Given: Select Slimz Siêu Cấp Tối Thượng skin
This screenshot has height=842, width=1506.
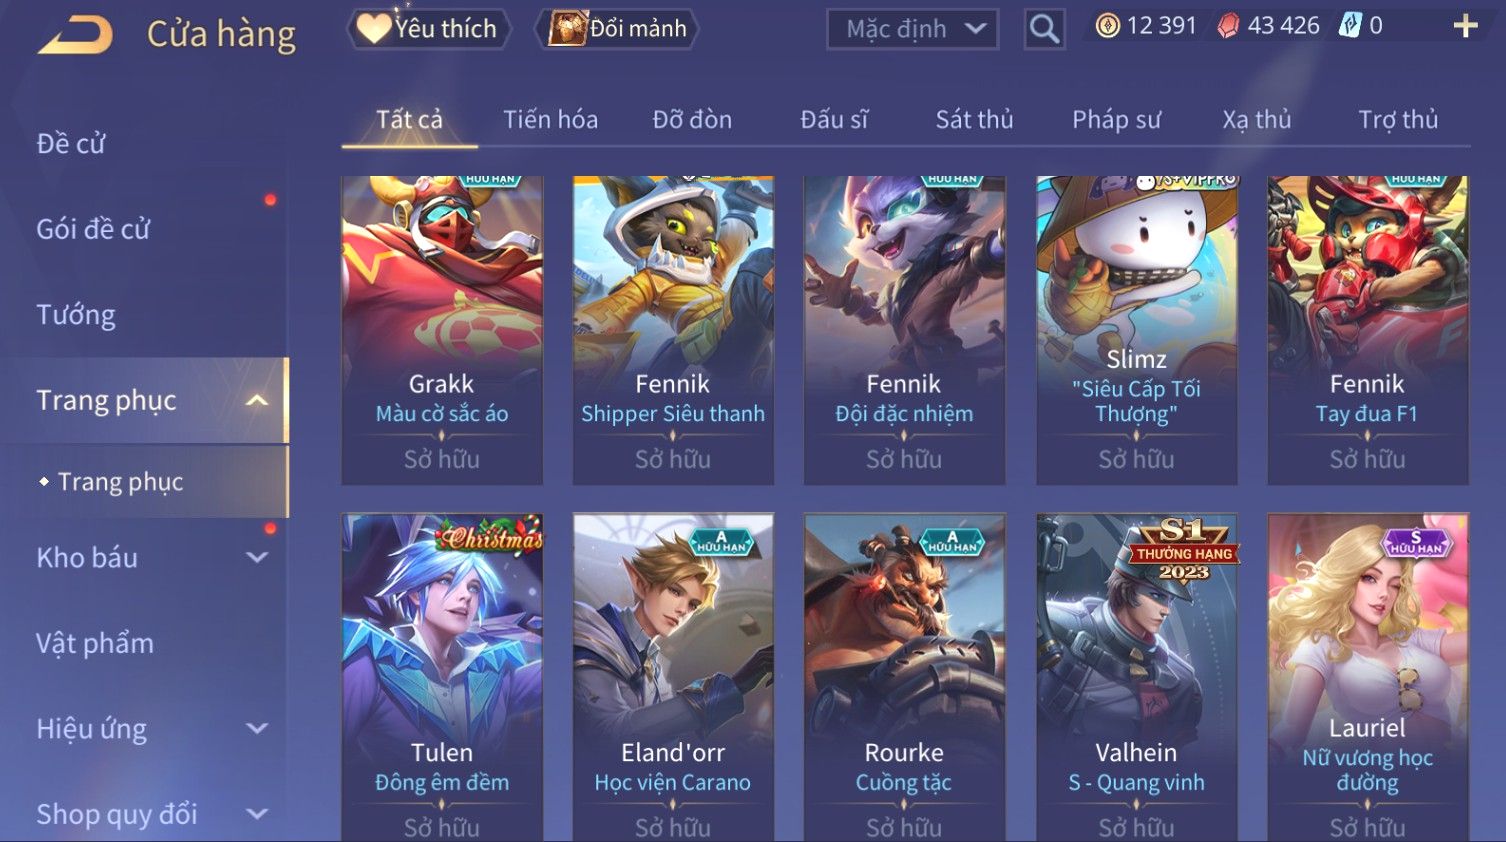Looking at the screenshot, I should (x=1136, y=330).
